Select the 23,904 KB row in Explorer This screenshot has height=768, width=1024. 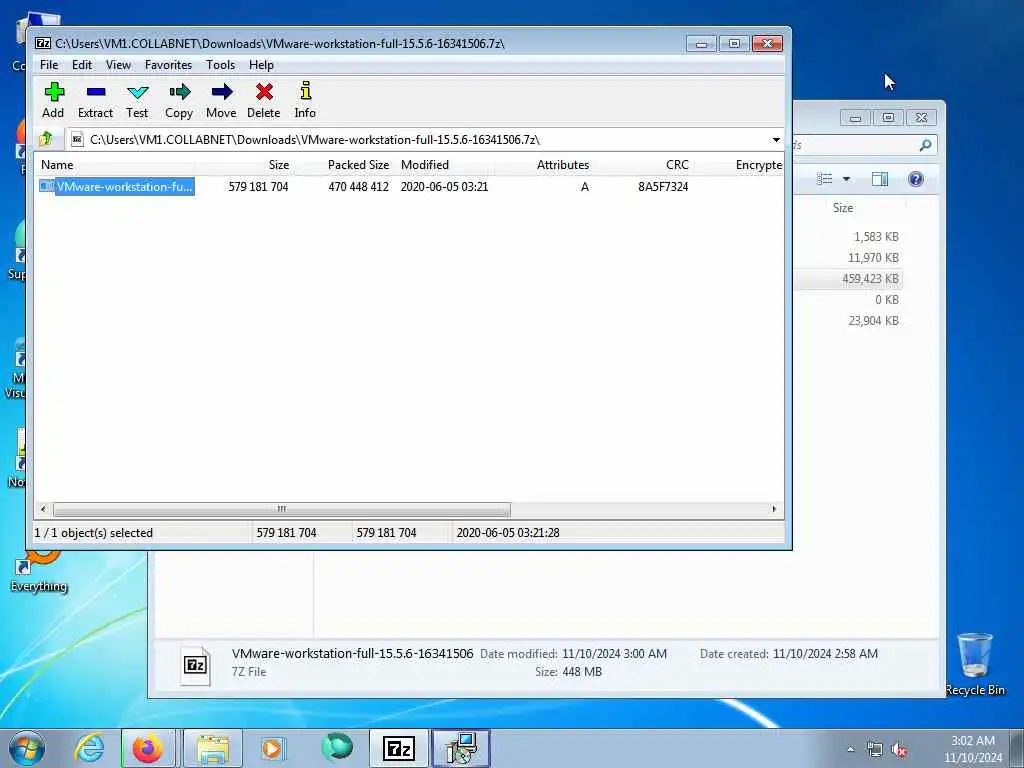tap(849, 321)
